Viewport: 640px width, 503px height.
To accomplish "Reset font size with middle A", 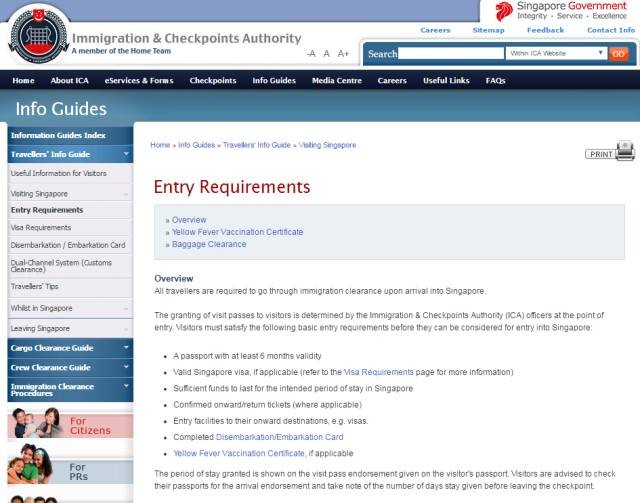I will (x=327, y=53).
